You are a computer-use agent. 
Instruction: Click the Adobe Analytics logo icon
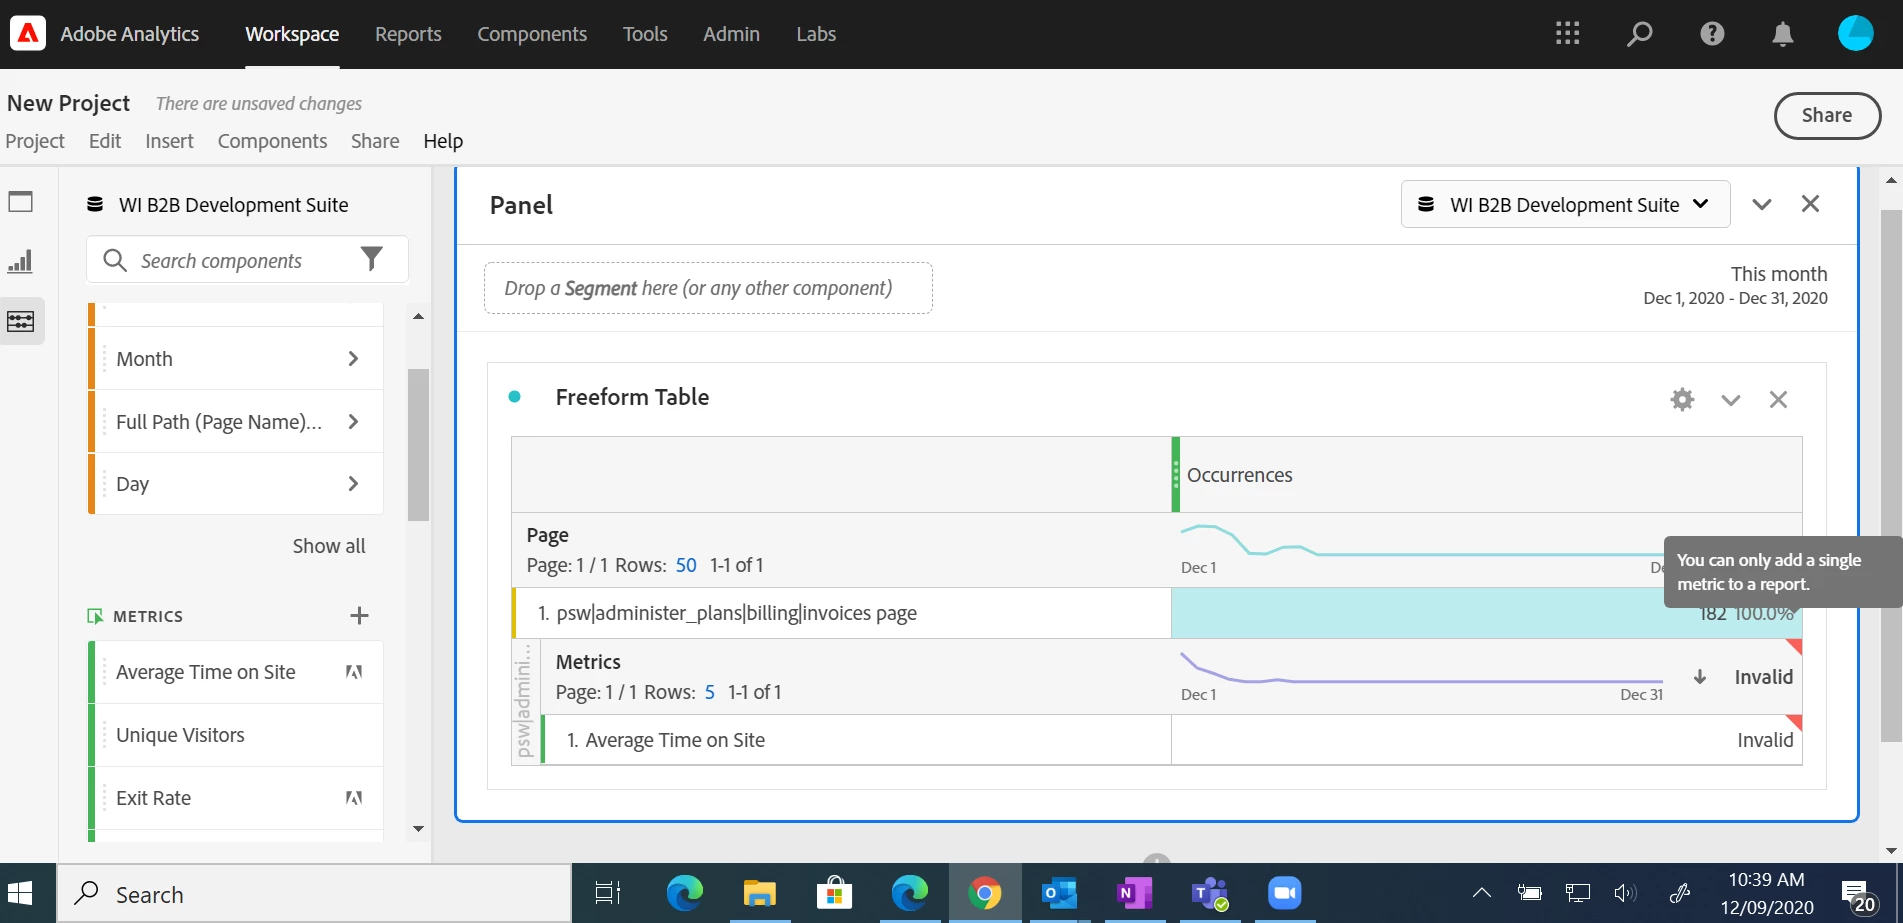(x=28, y=33)
